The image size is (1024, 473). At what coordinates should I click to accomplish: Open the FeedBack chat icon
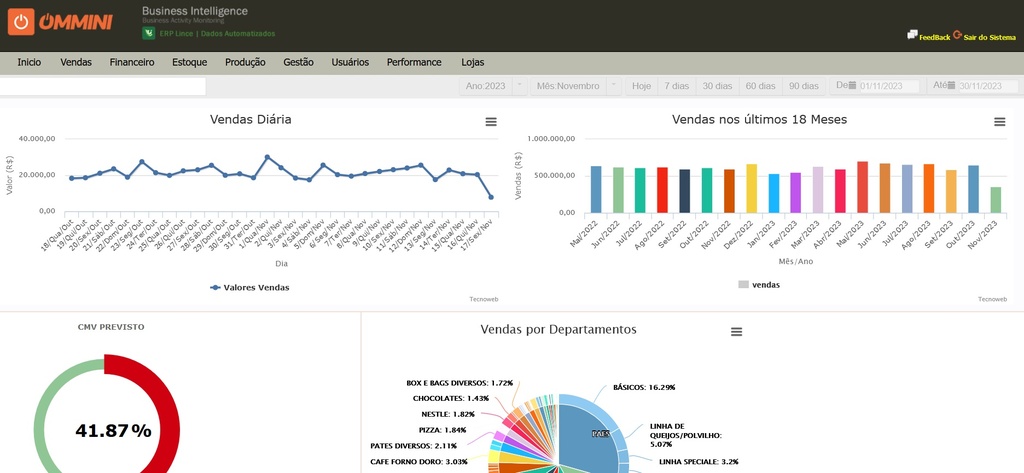(x=912, y=35)
